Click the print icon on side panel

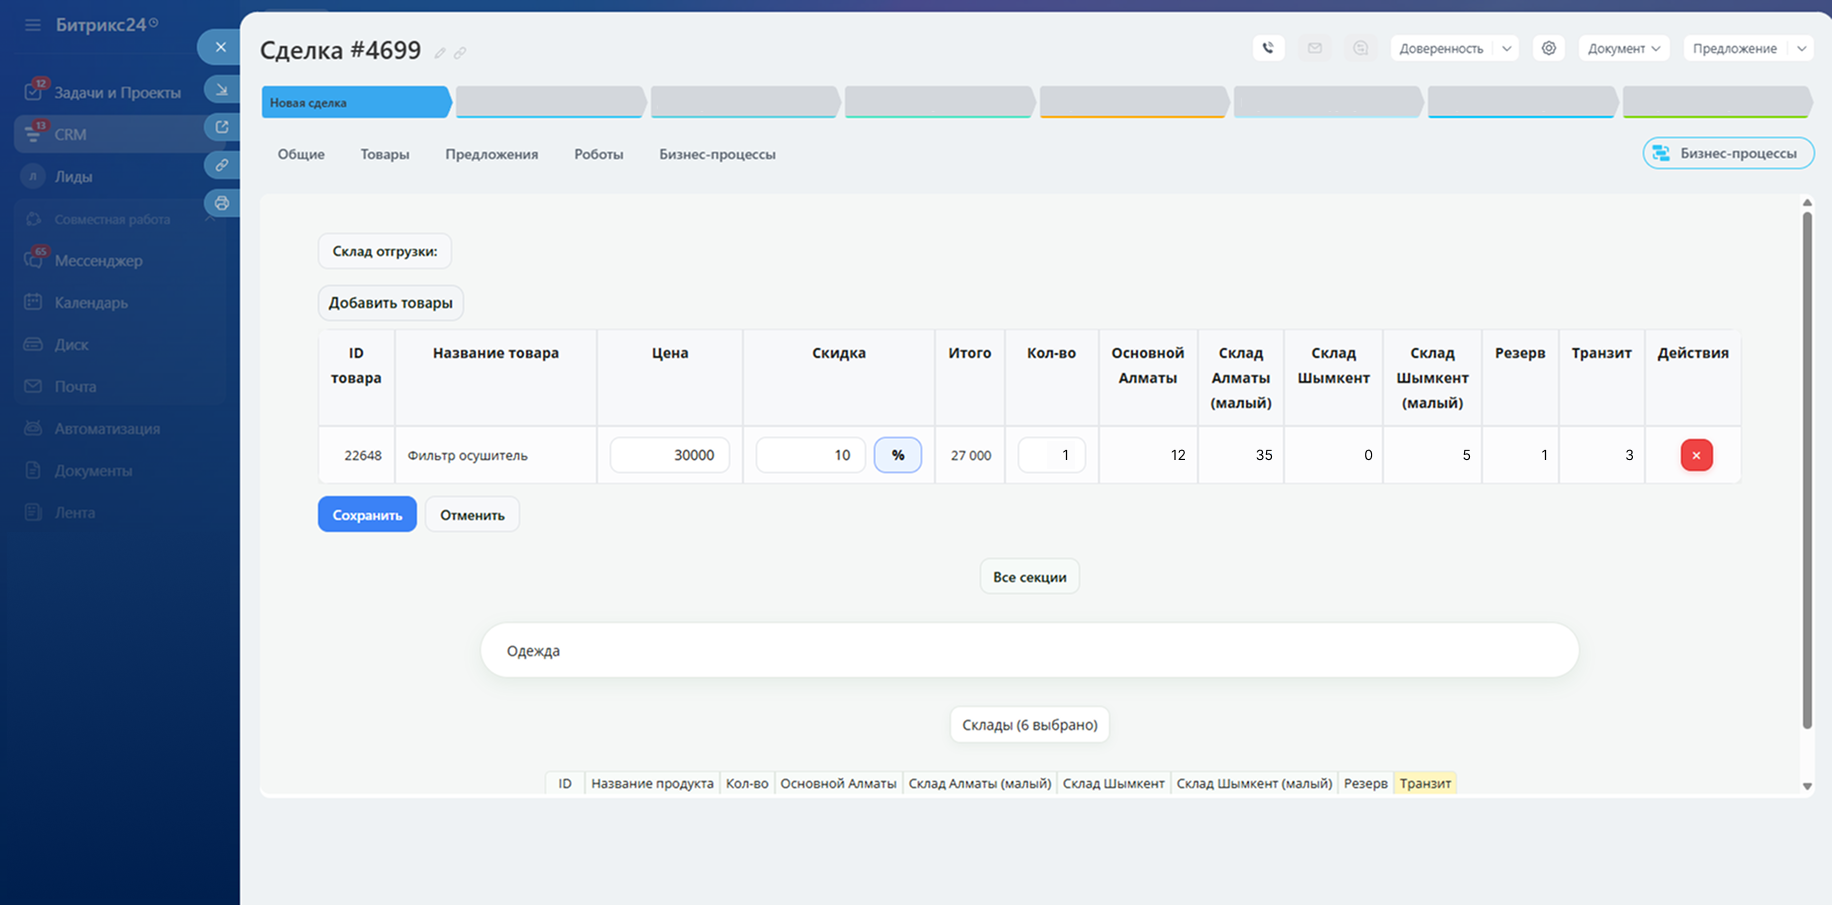[221, 203]
